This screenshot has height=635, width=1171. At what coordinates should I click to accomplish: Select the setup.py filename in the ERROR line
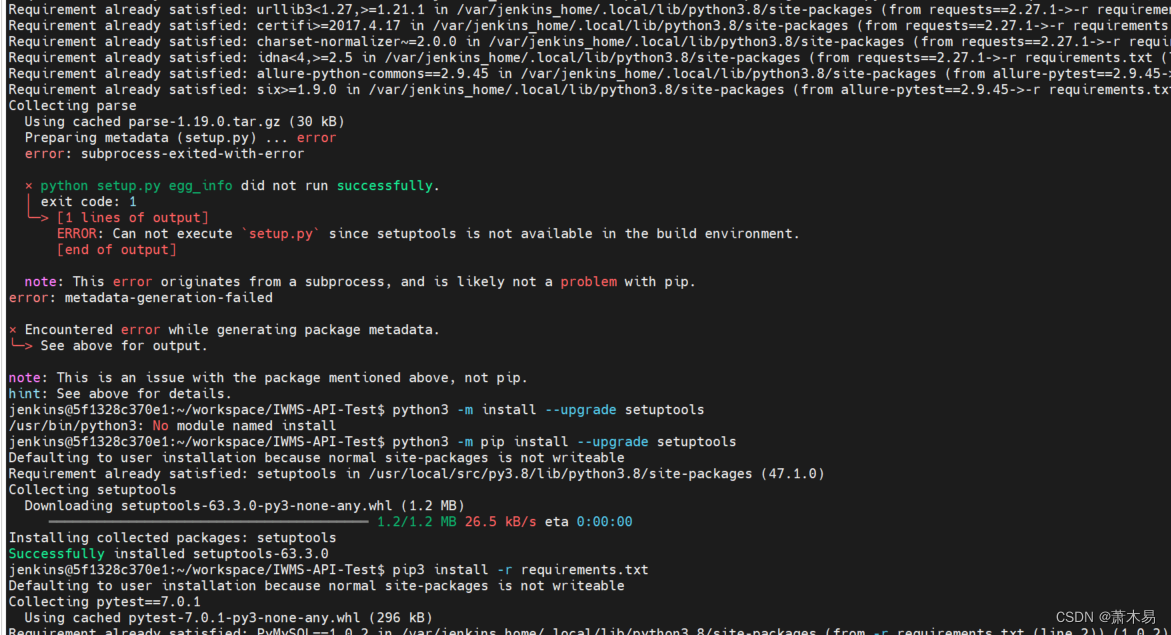point(281,233)
